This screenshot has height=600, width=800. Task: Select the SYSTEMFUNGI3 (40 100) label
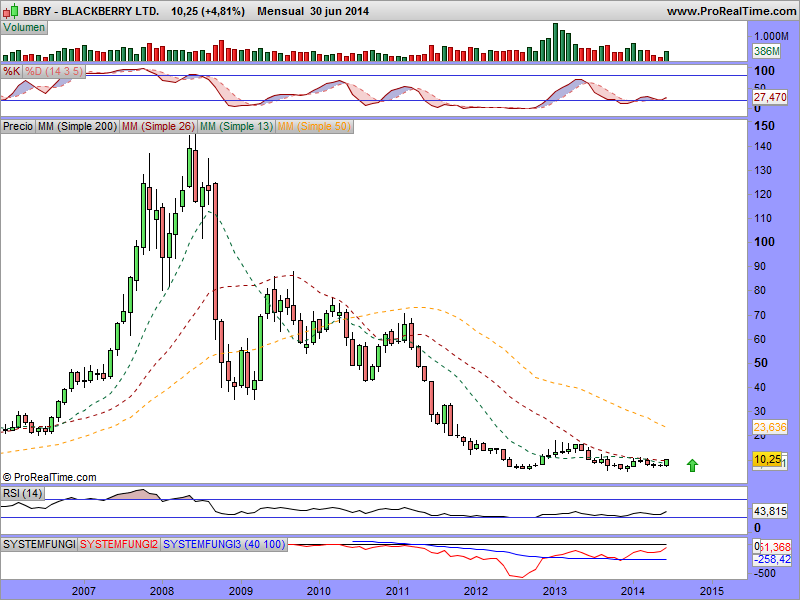(x=224, y=544)
